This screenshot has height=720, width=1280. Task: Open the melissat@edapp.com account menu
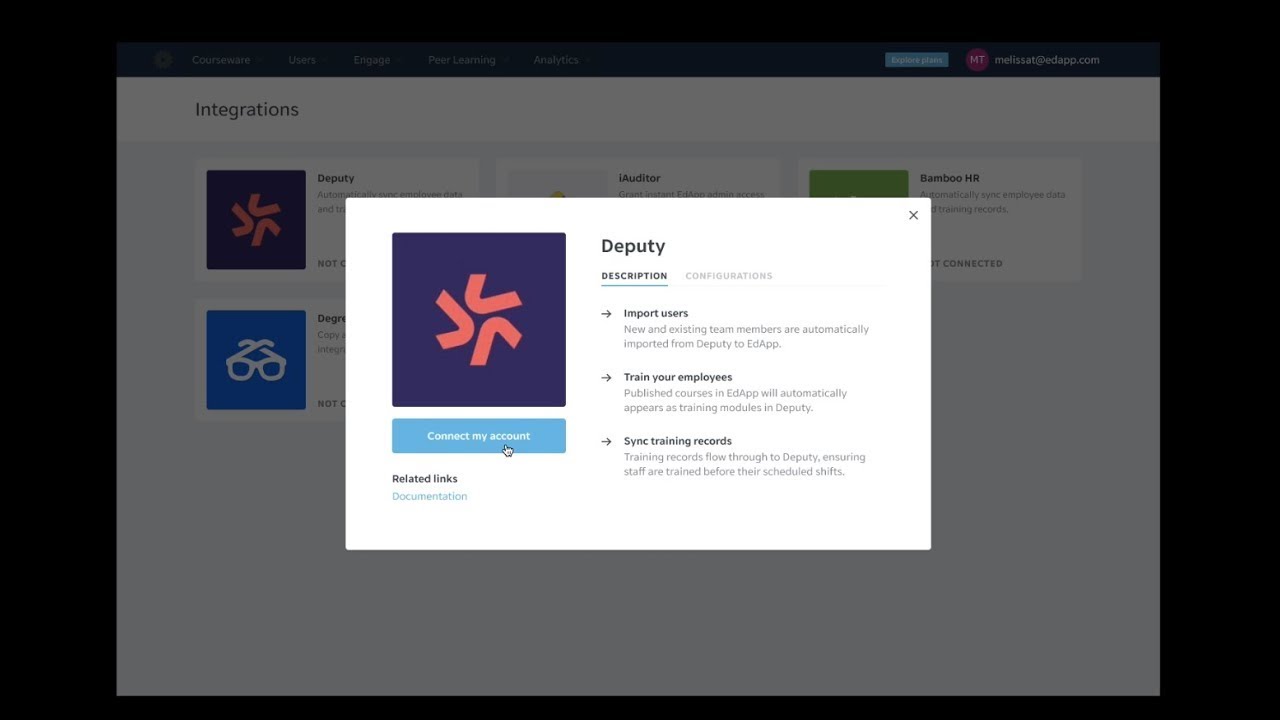click(x=1047, y=60)
